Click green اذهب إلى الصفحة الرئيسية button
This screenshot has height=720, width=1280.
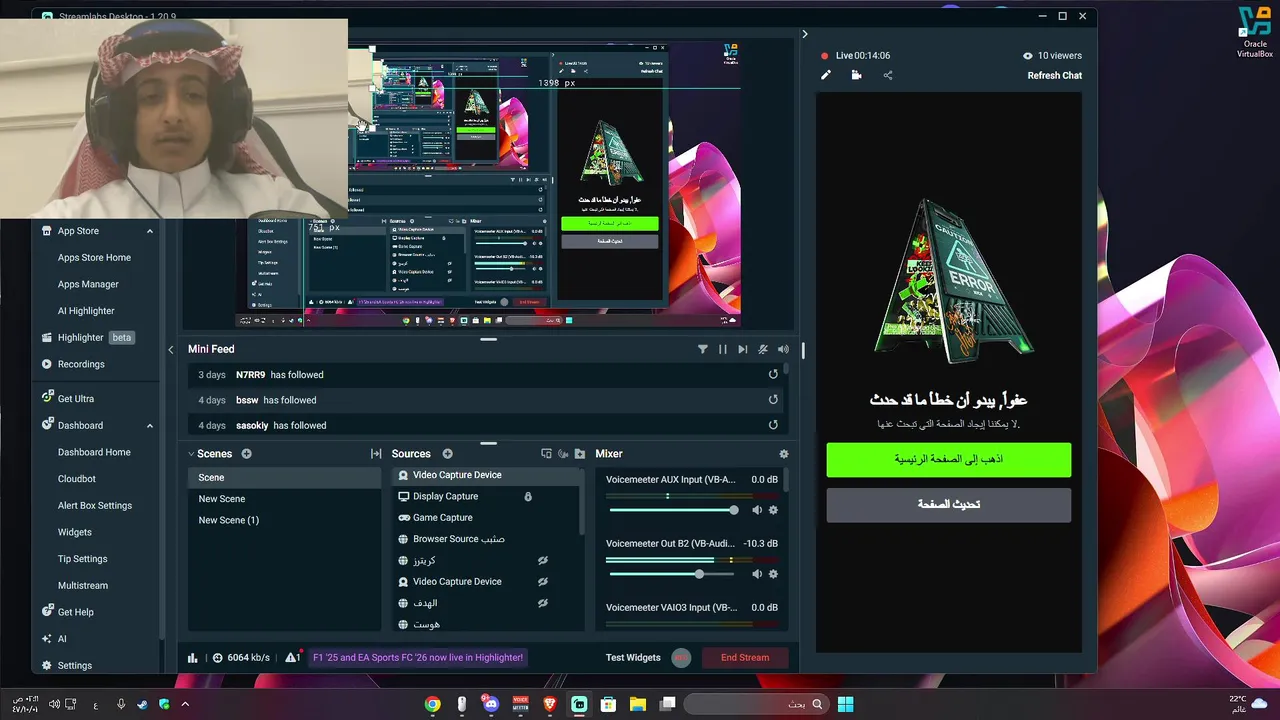[948, 460]
